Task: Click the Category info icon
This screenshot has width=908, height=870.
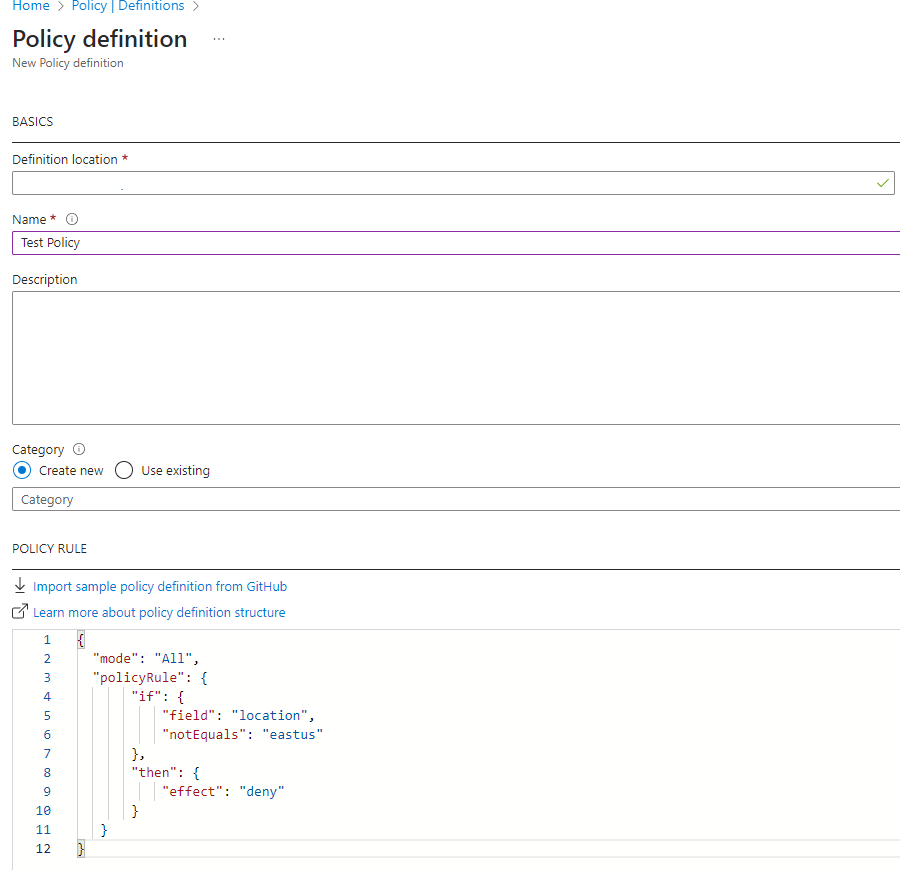Action: click(x=79, y=450)
